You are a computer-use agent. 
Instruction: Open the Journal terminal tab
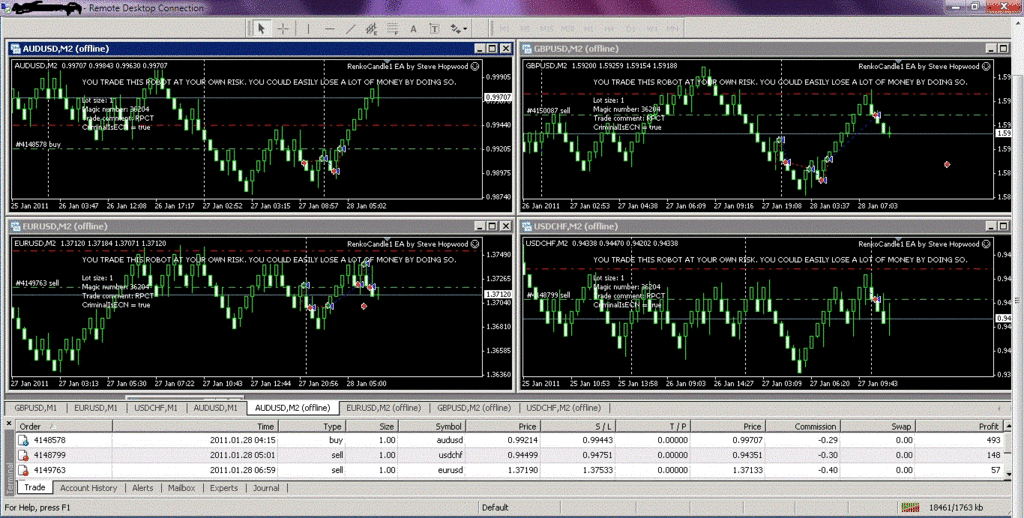pyautogui.click(x=266, y=488)
